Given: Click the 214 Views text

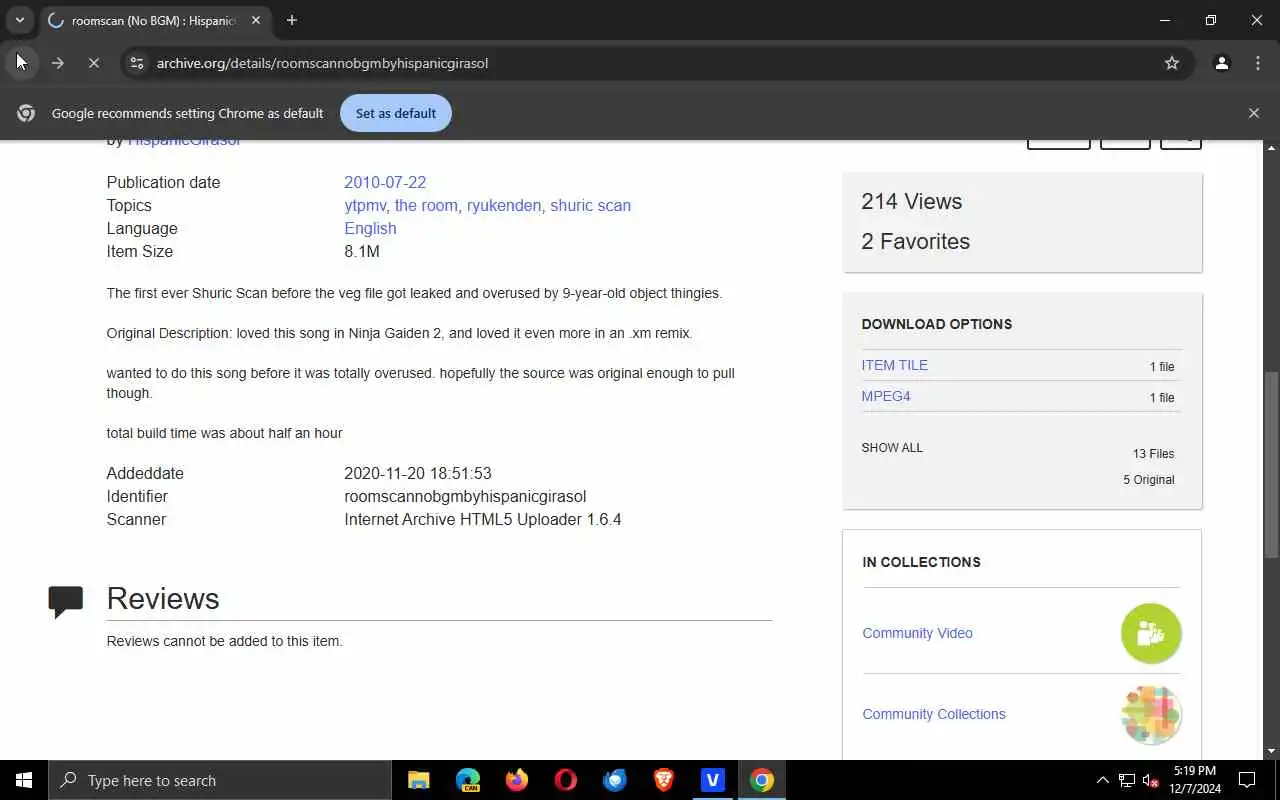Looking at the screenshot, I should pyautogui.click(x=912, y=201).
